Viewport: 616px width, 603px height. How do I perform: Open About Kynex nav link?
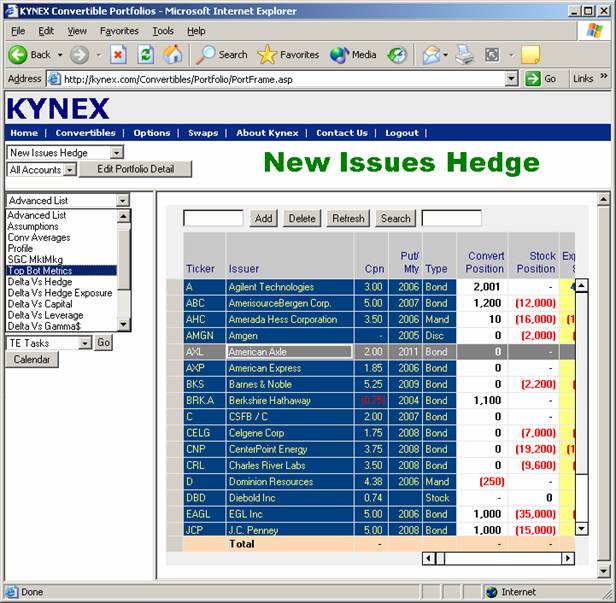point(267,133)
